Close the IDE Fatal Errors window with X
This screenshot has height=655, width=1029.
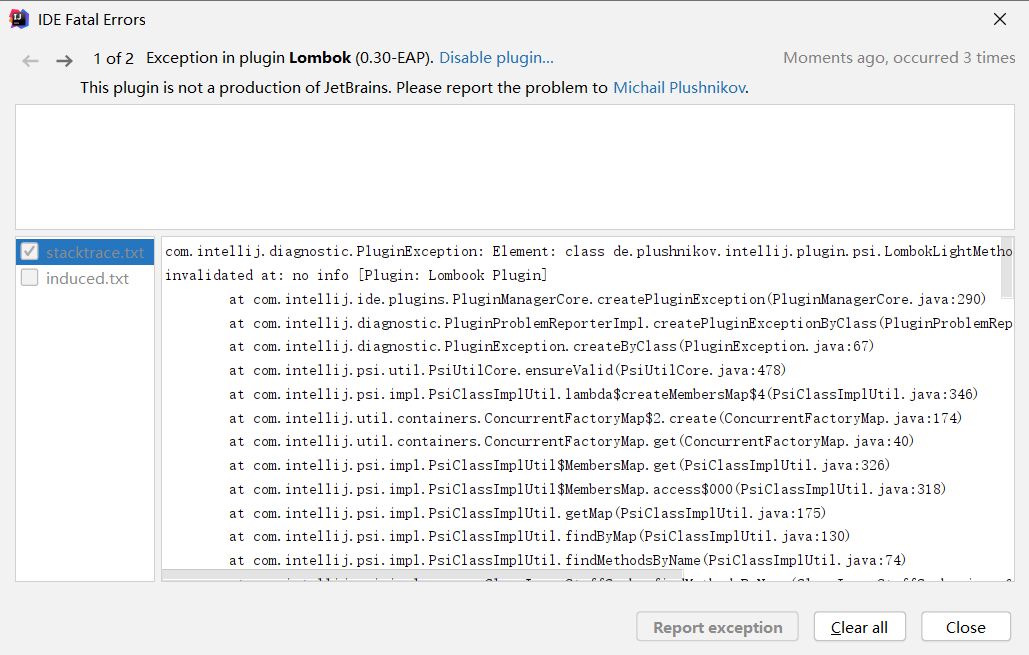coord(999,19)
